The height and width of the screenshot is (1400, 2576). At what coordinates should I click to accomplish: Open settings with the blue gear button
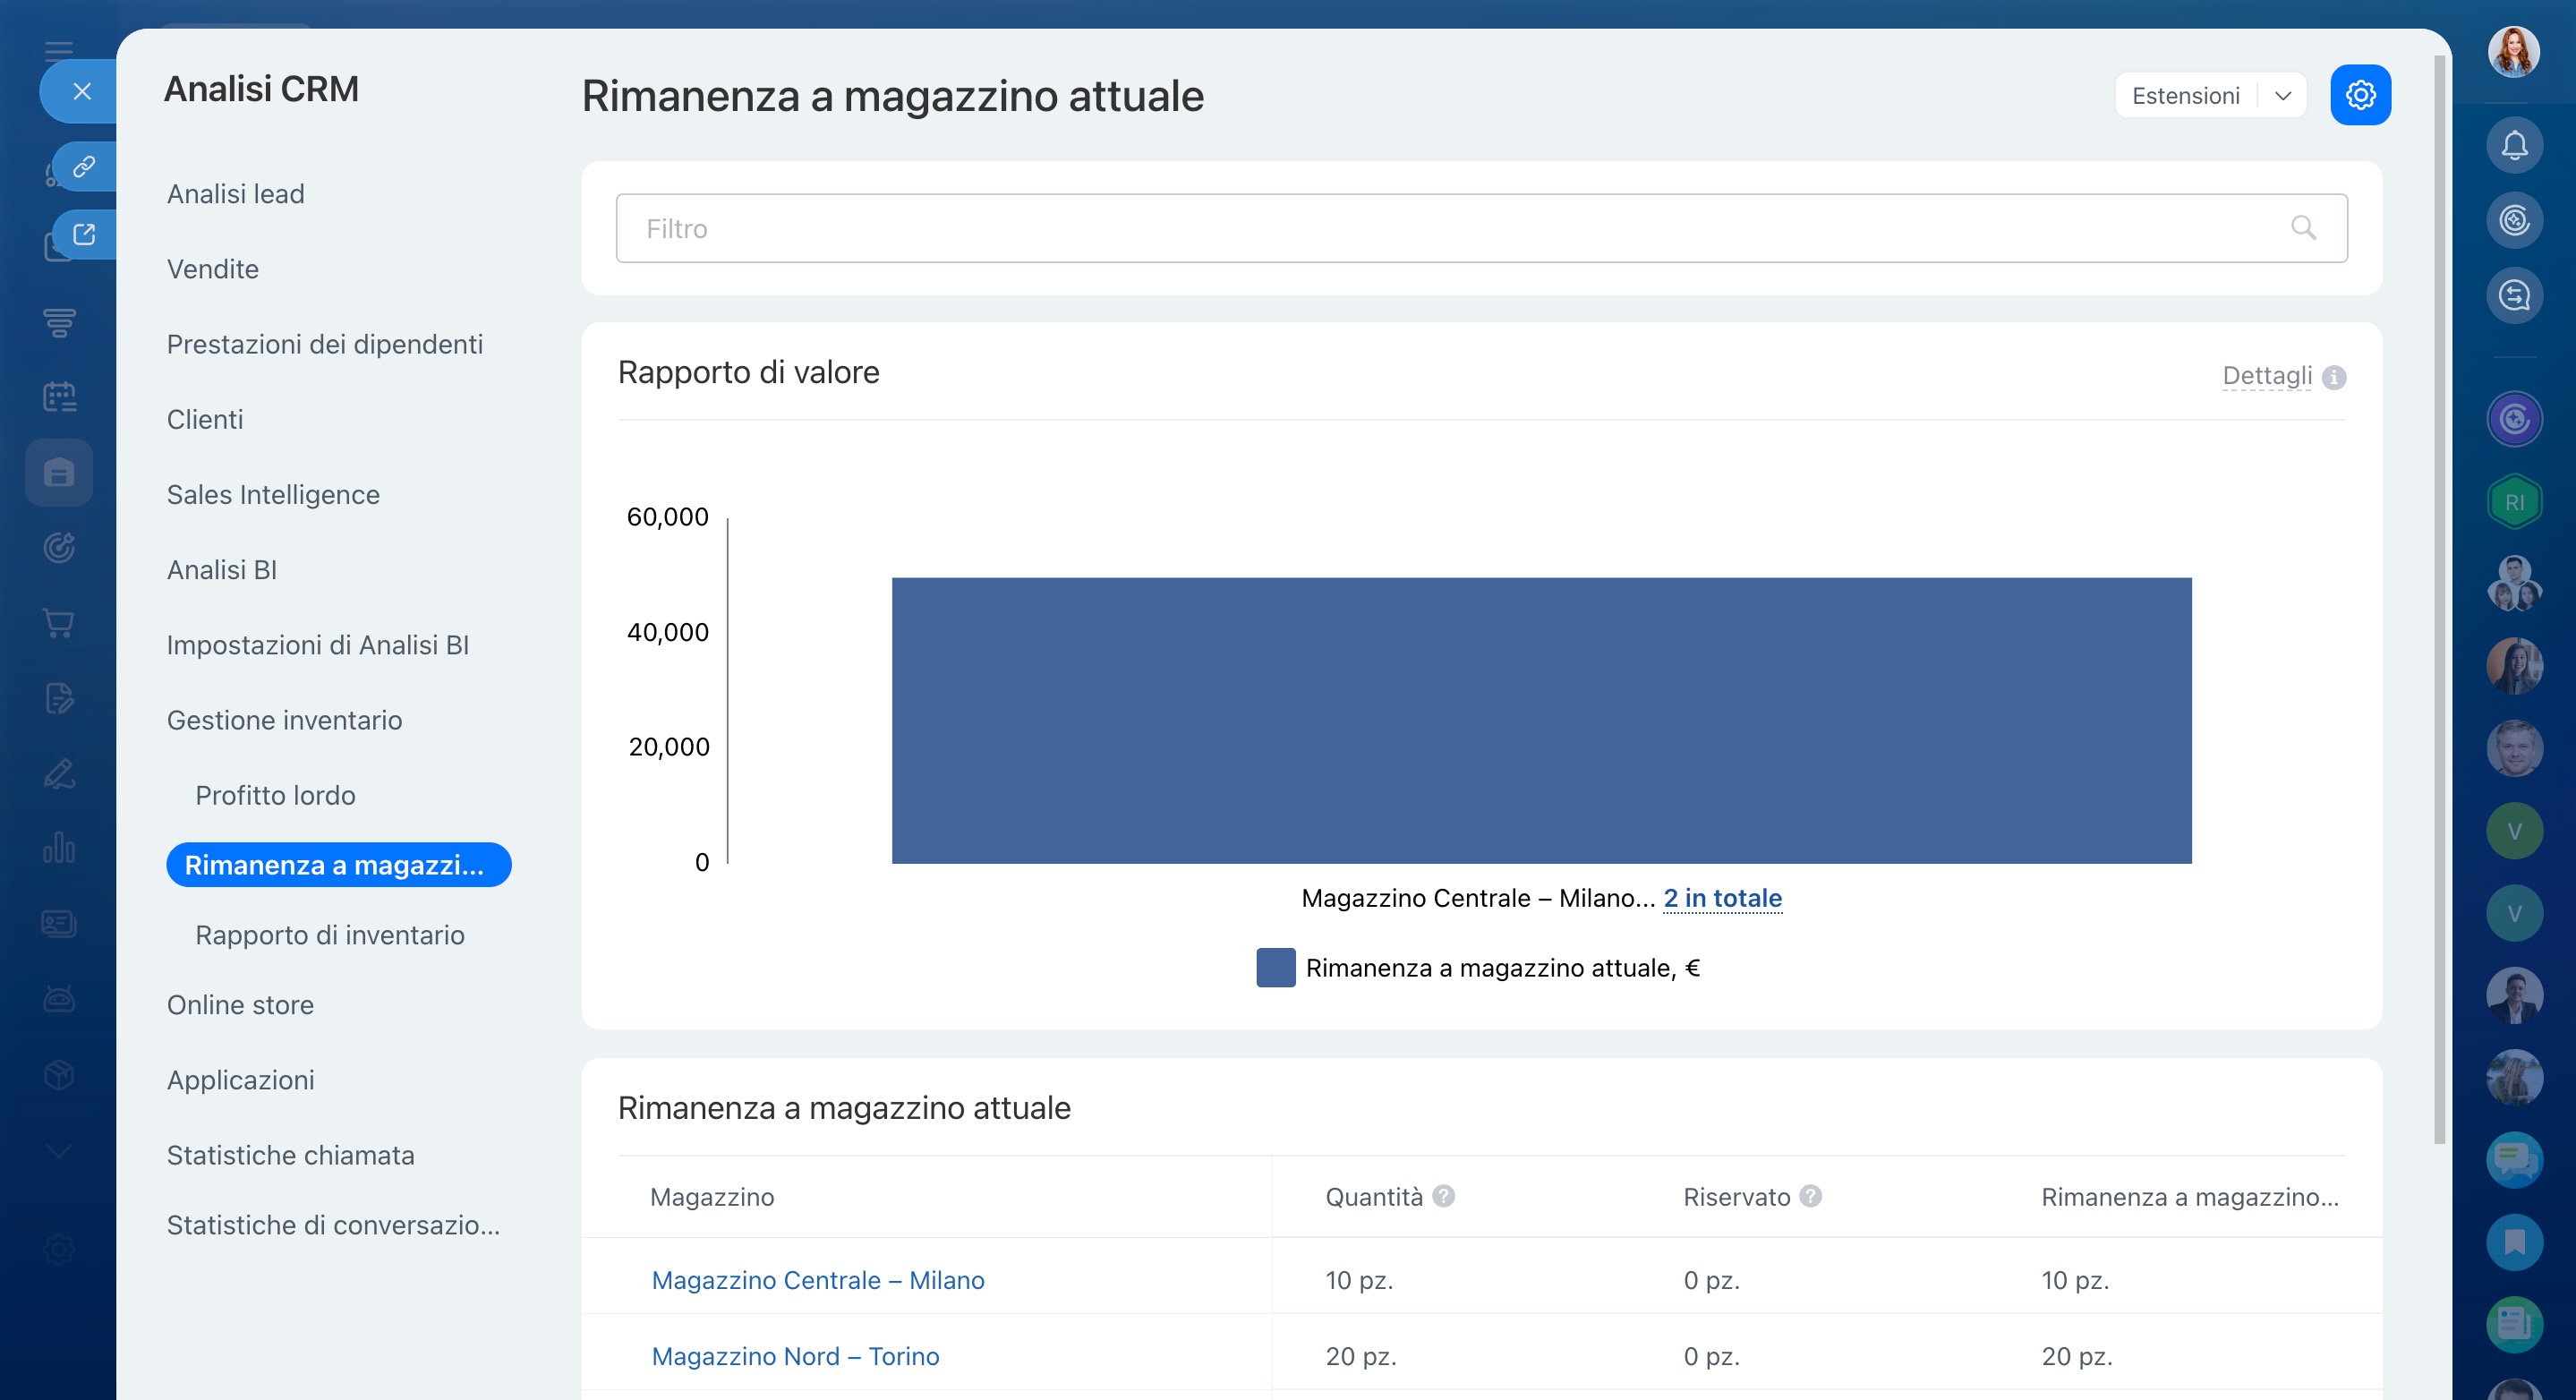[x=2360, y=95]
